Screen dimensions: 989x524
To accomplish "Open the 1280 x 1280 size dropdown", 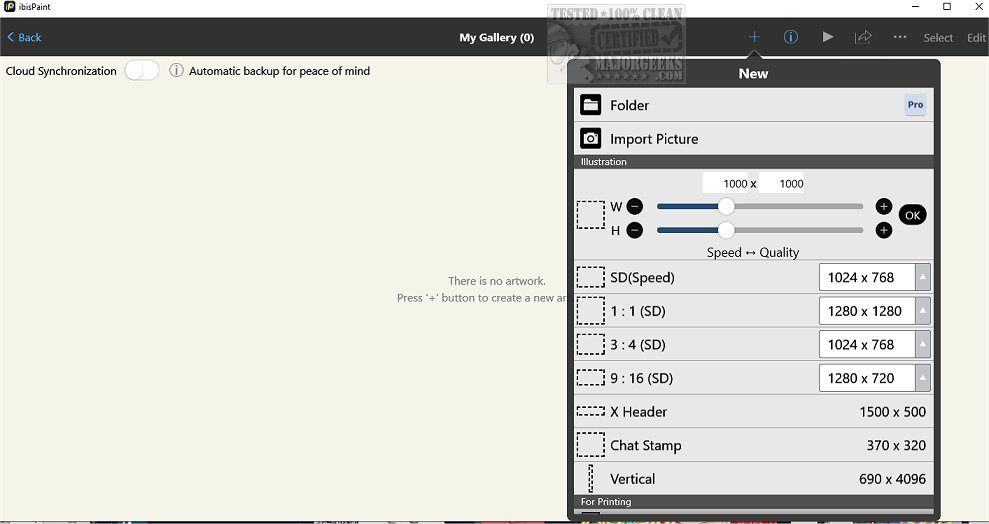I will (x=874, y=311).
